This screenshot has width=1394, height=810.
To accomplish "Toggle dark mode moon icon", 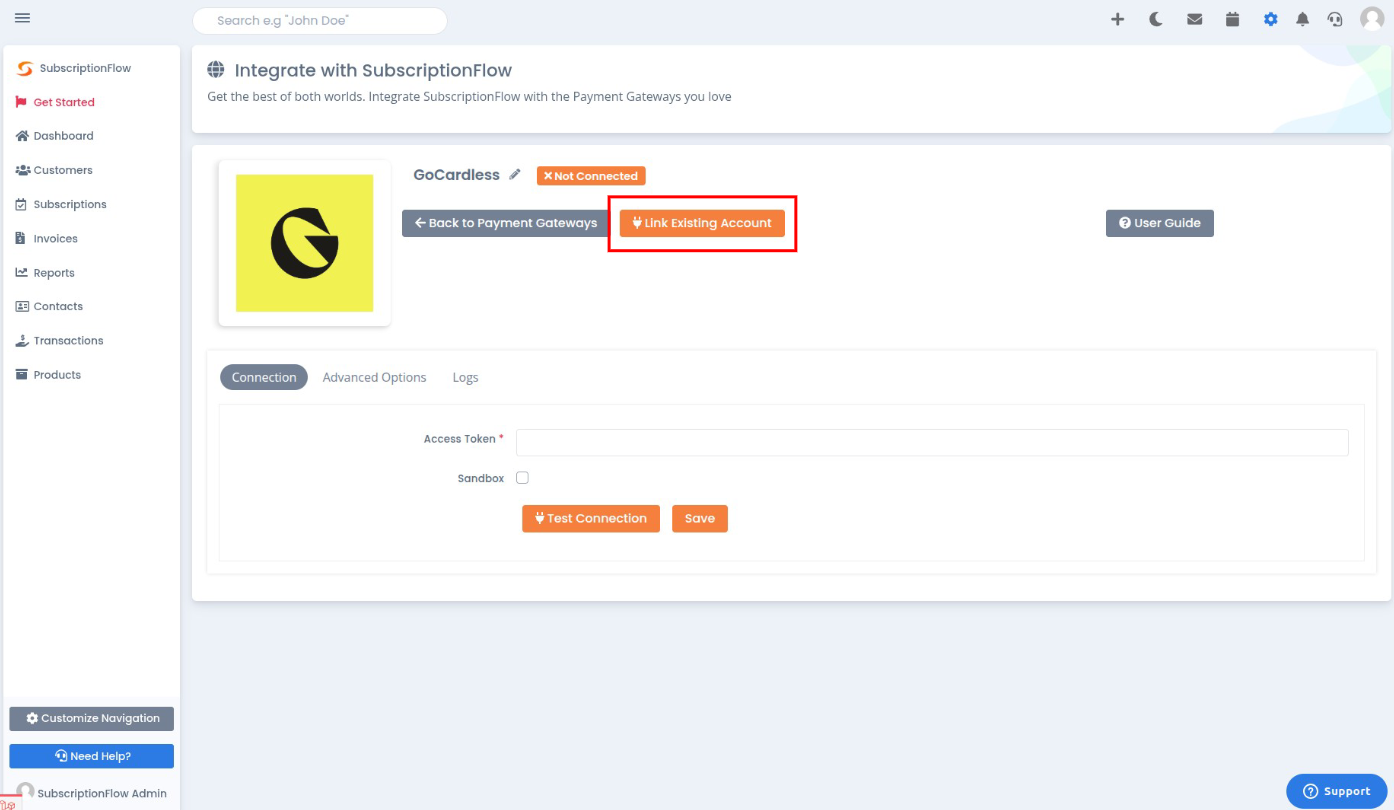I will point(1156,19).
